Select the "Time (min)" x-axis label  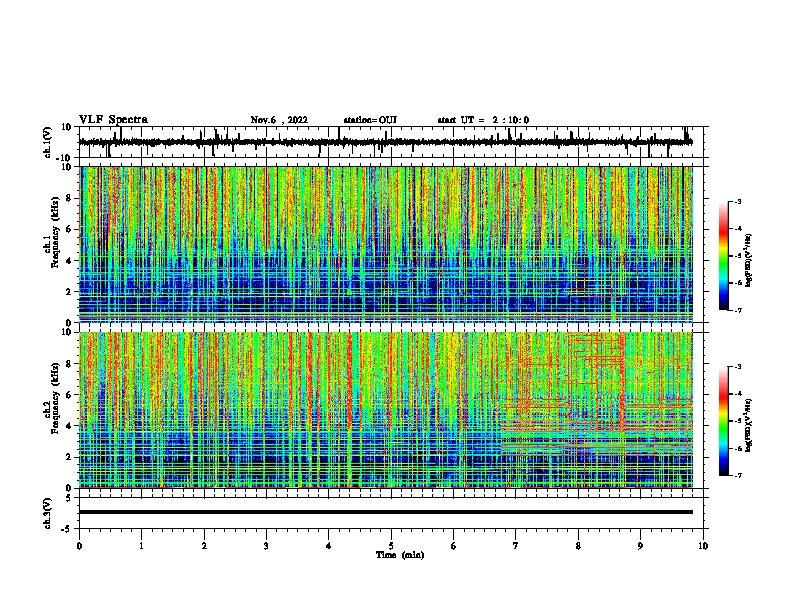400,555
